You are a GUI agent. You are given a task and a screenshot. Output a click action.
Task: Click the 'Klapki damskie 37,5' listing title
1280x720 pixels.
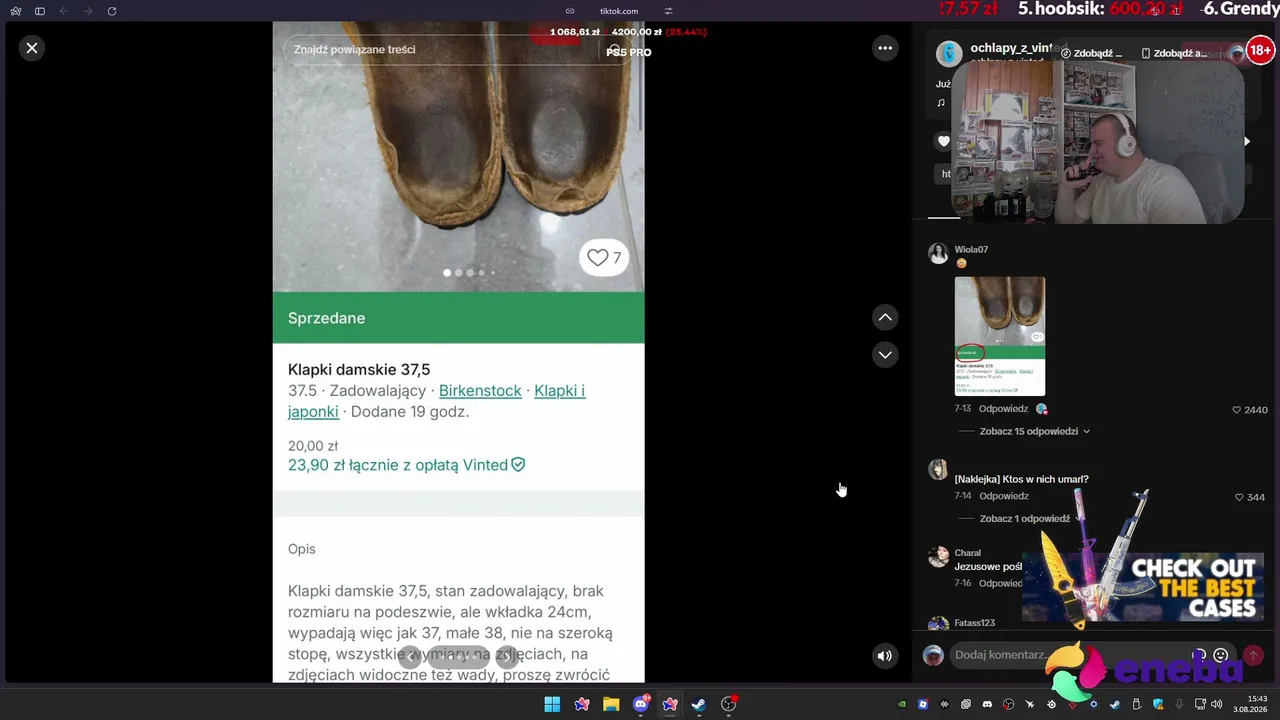[359, 369]
